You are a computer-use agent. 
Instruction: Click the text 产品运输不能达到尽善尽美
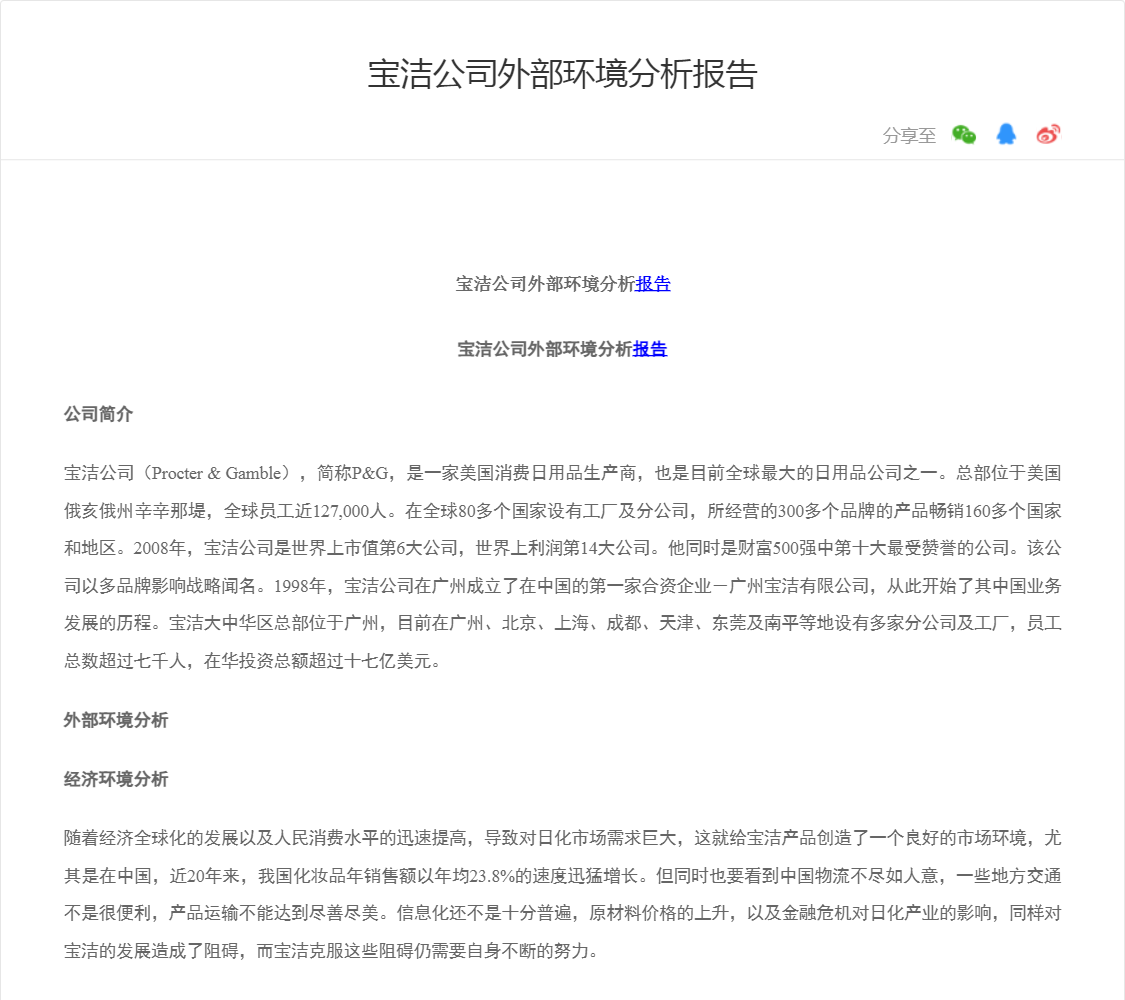click(273, 913)
